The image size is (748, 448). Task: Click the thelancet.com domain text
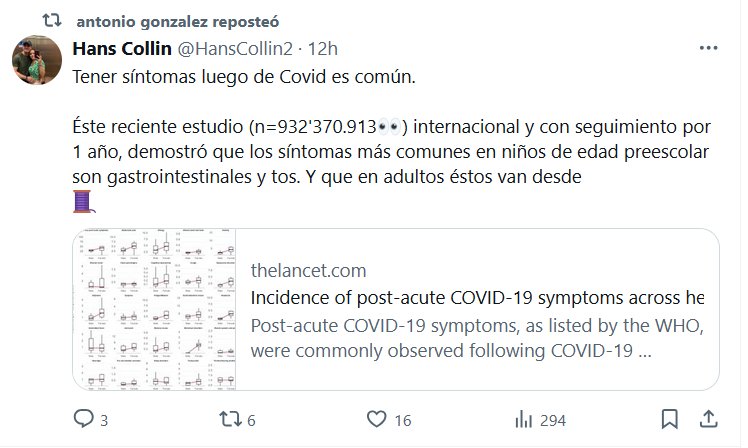click(308, 270)
